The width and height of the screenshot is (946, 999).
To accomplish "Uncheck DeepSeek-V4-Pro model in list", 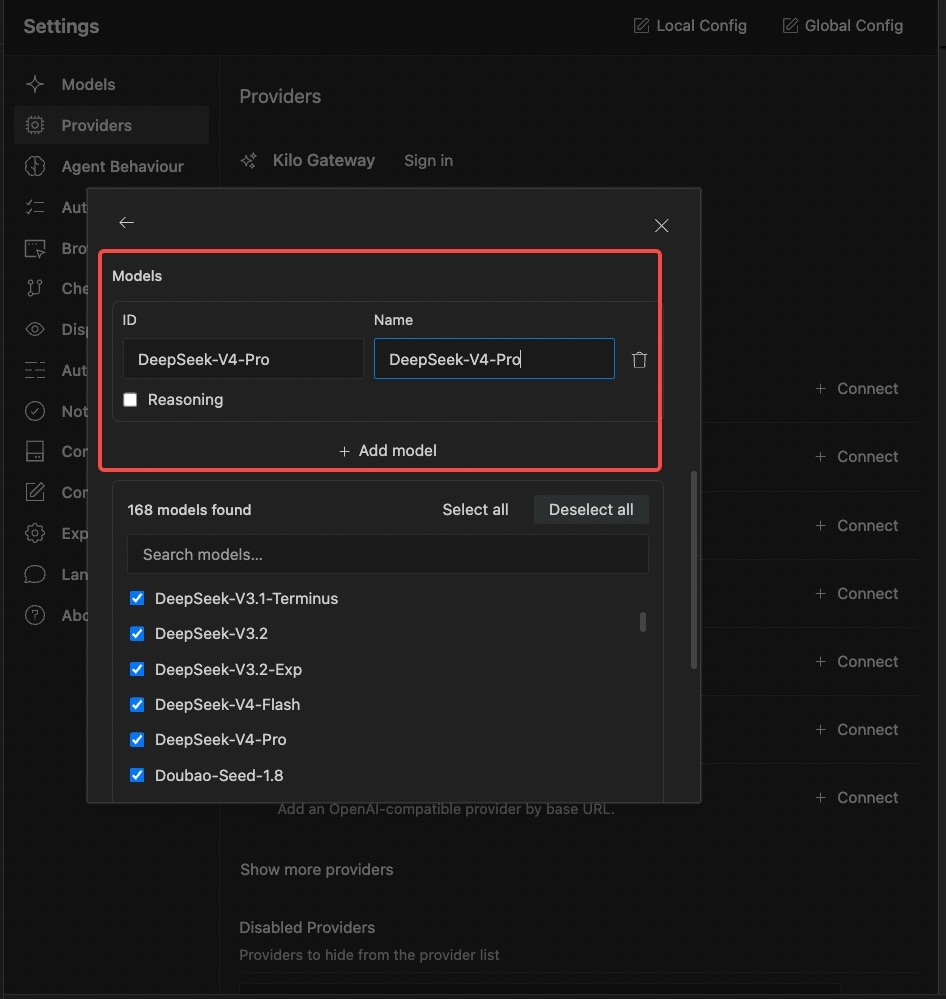I will (137, 739).
